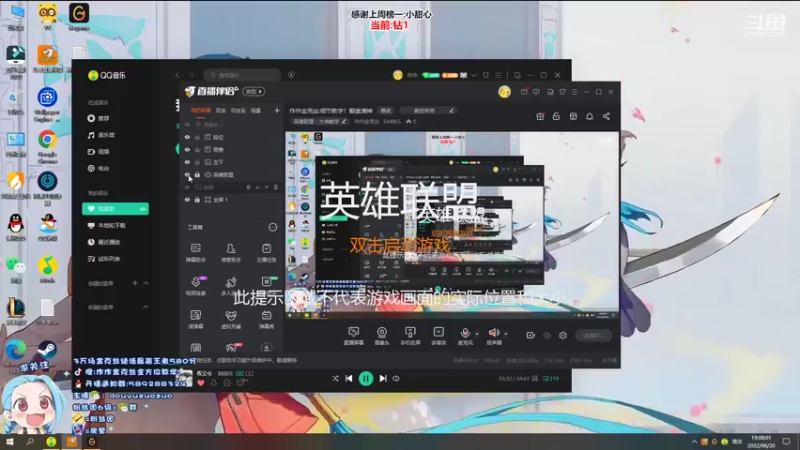Open the skin shirt icon in QQ音乐 title bar
This screenshot has height=450, width=800.
tap(486, 75)
